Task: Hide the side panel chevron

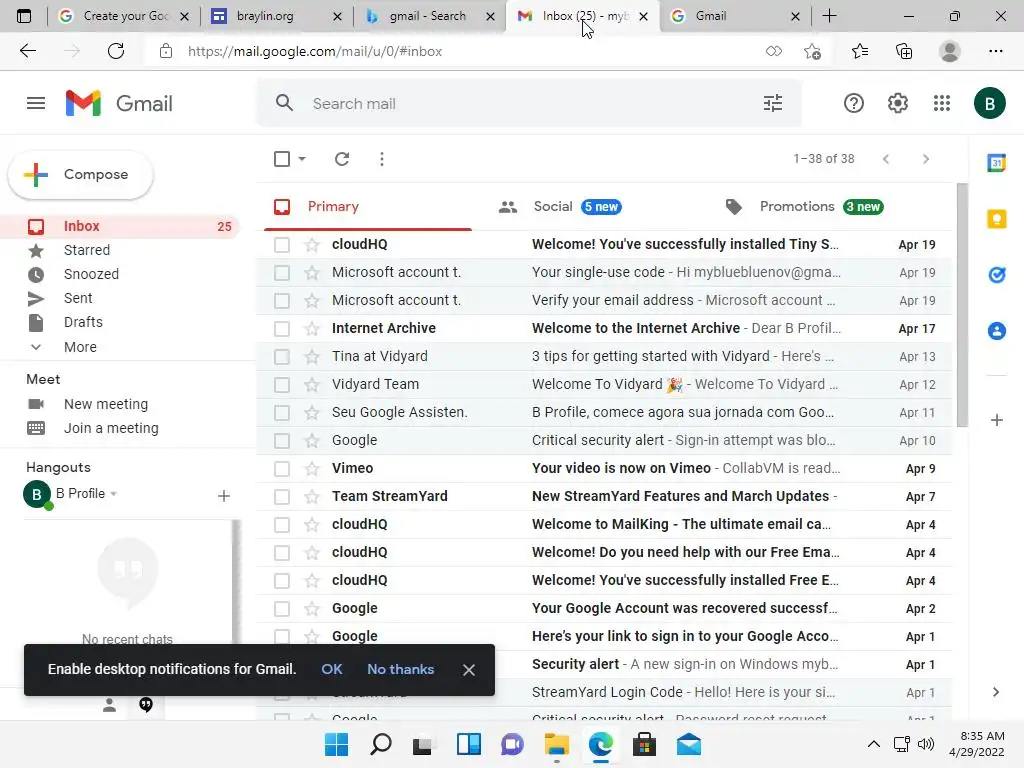Action: pyautogui.click(x=996, y=692)
